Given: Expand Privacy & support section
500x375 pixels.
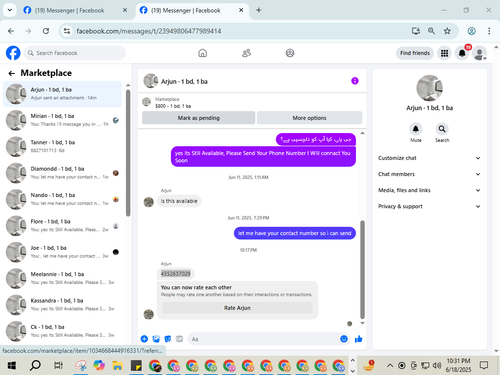Looking at the screenshot, I should pos(429,206).
